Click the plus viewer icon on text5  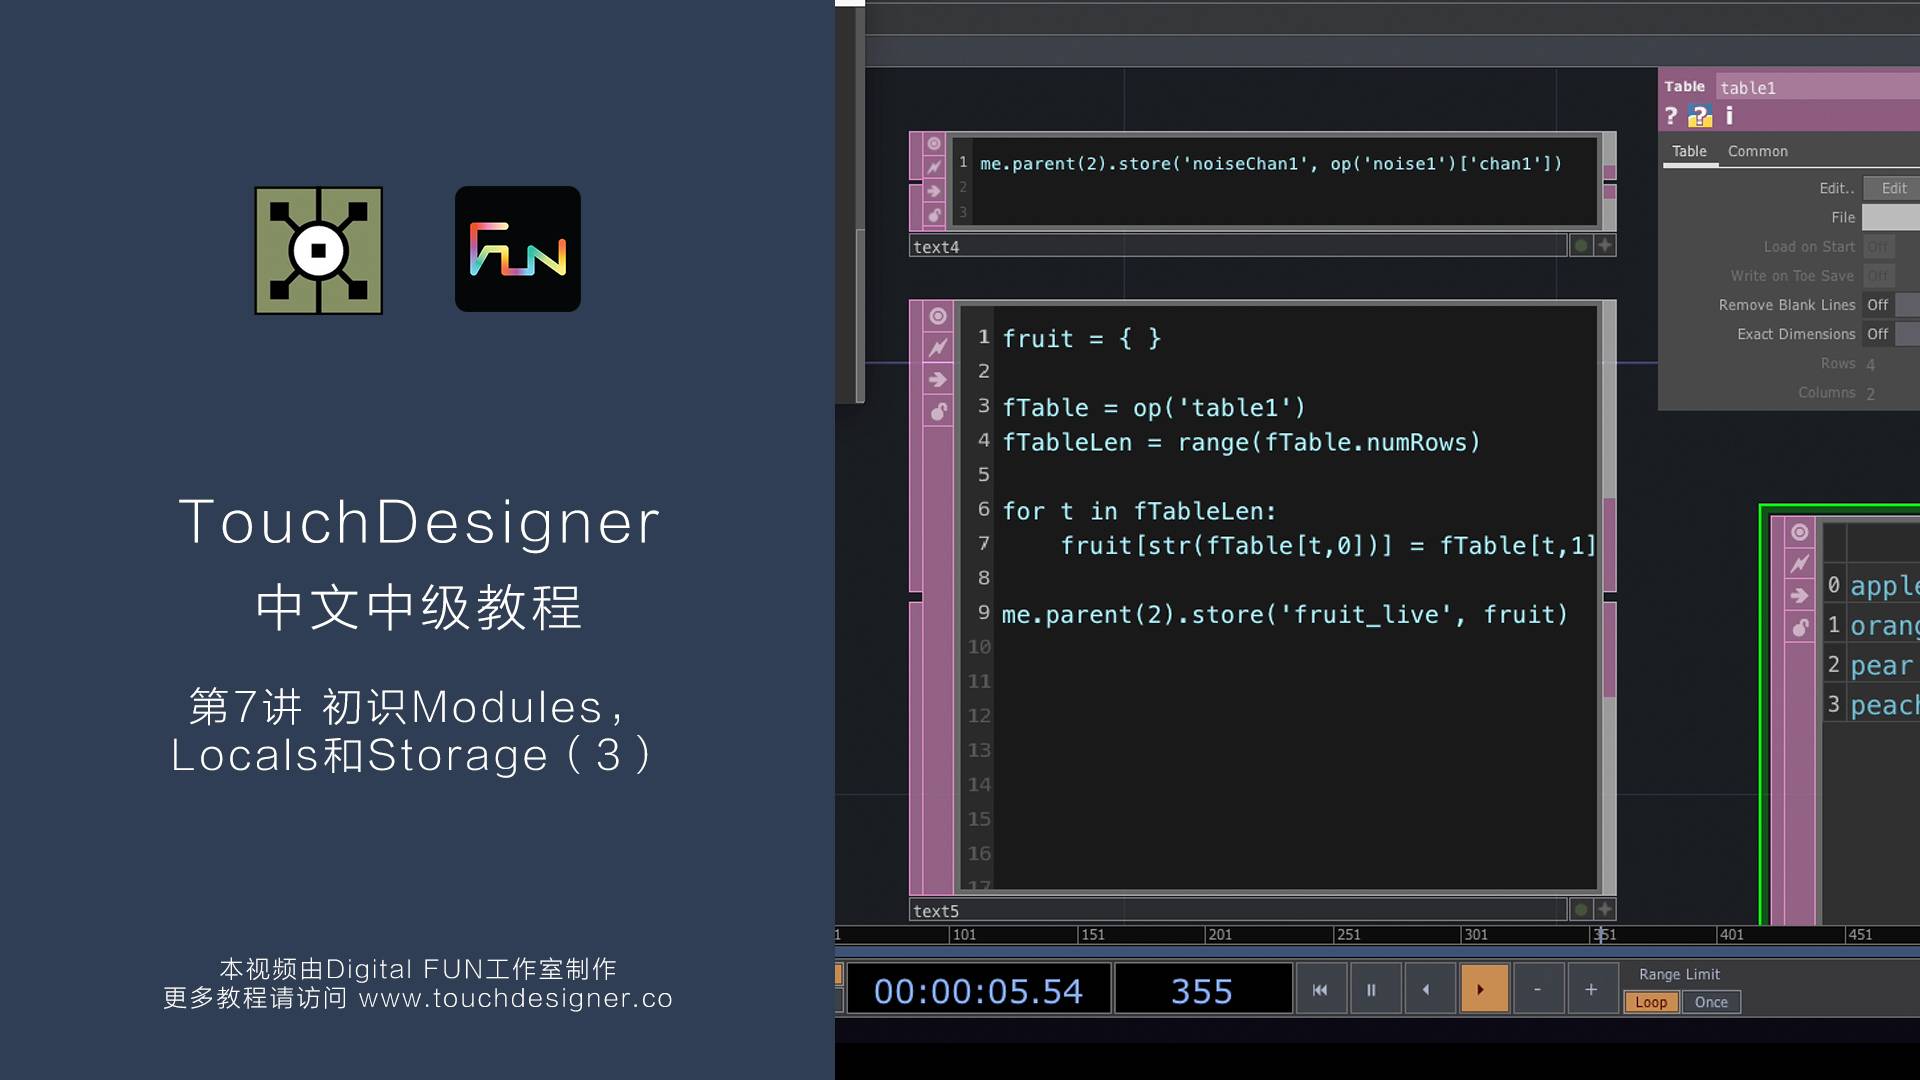click(x=1605, y=909)
